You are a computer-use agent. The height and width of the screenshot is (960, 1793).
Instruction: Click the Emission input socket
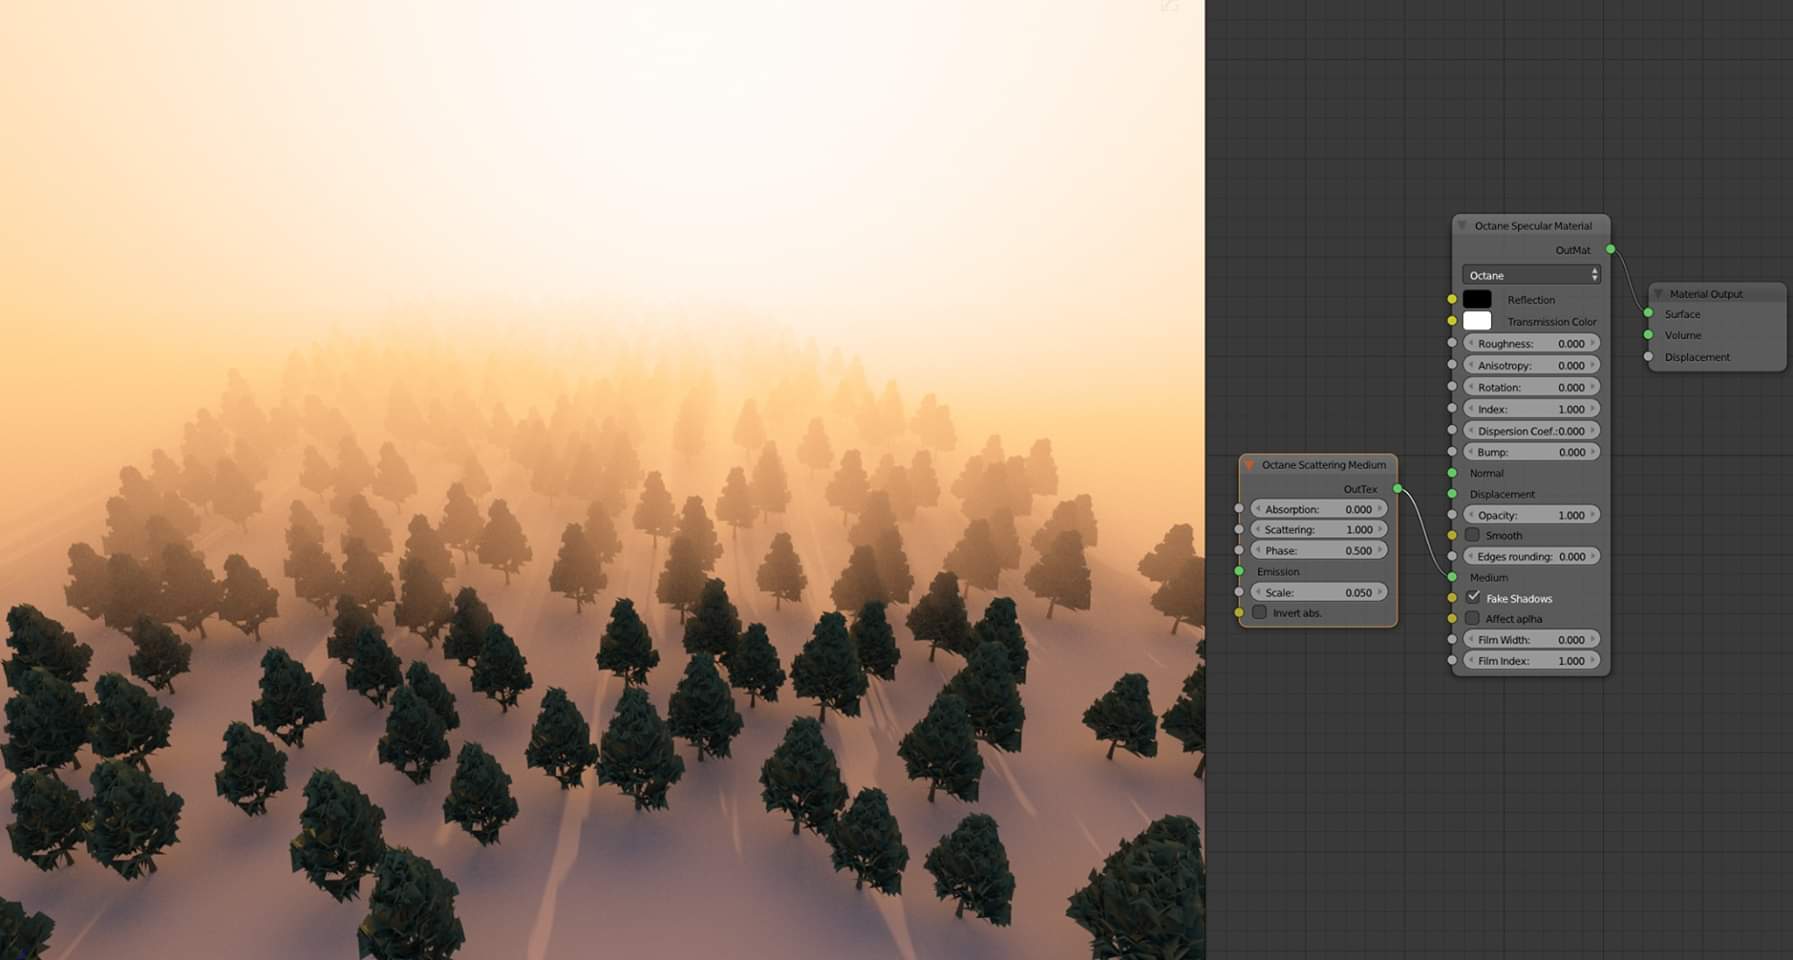[x=1239, y=571]
